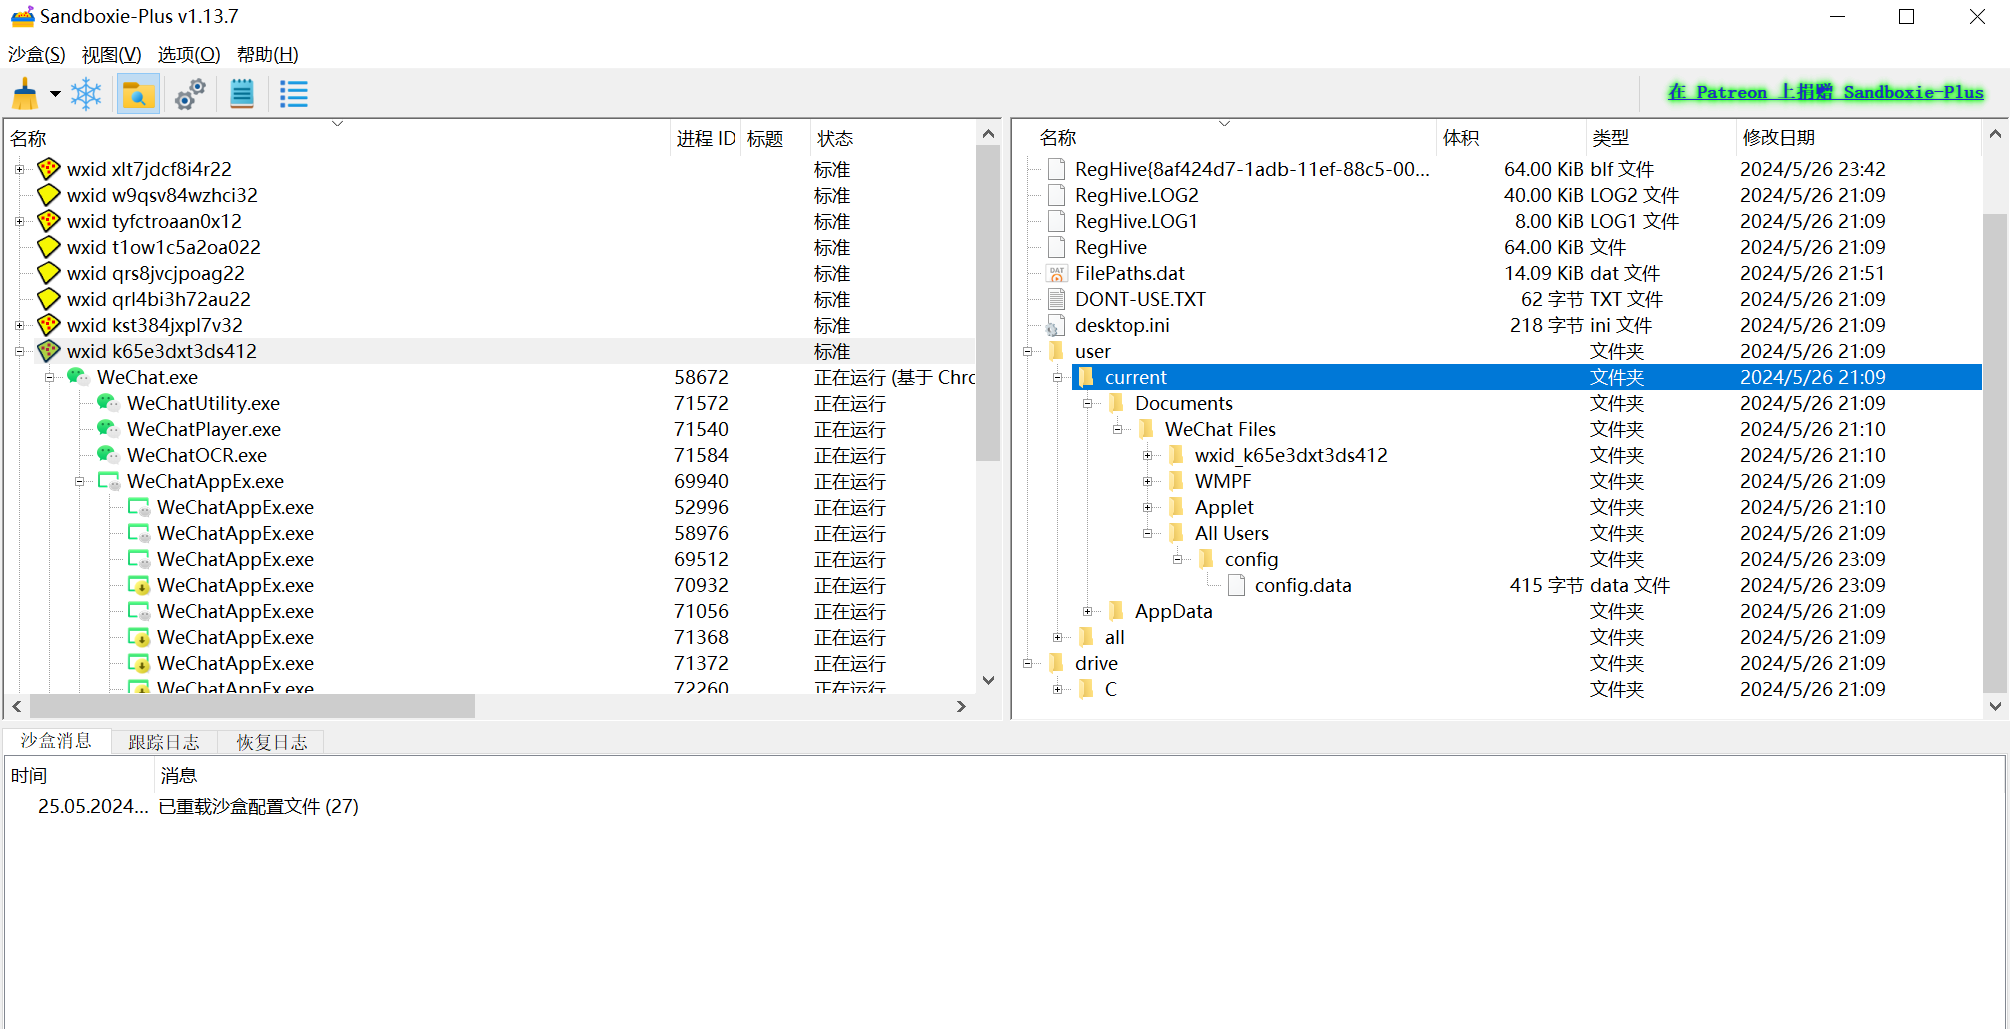Image resolution: width=2010 pixels, height=1029 pixels.
Task: Click the sandbox icon of wxid k65e3dxt3ds412
Action: 48,351
